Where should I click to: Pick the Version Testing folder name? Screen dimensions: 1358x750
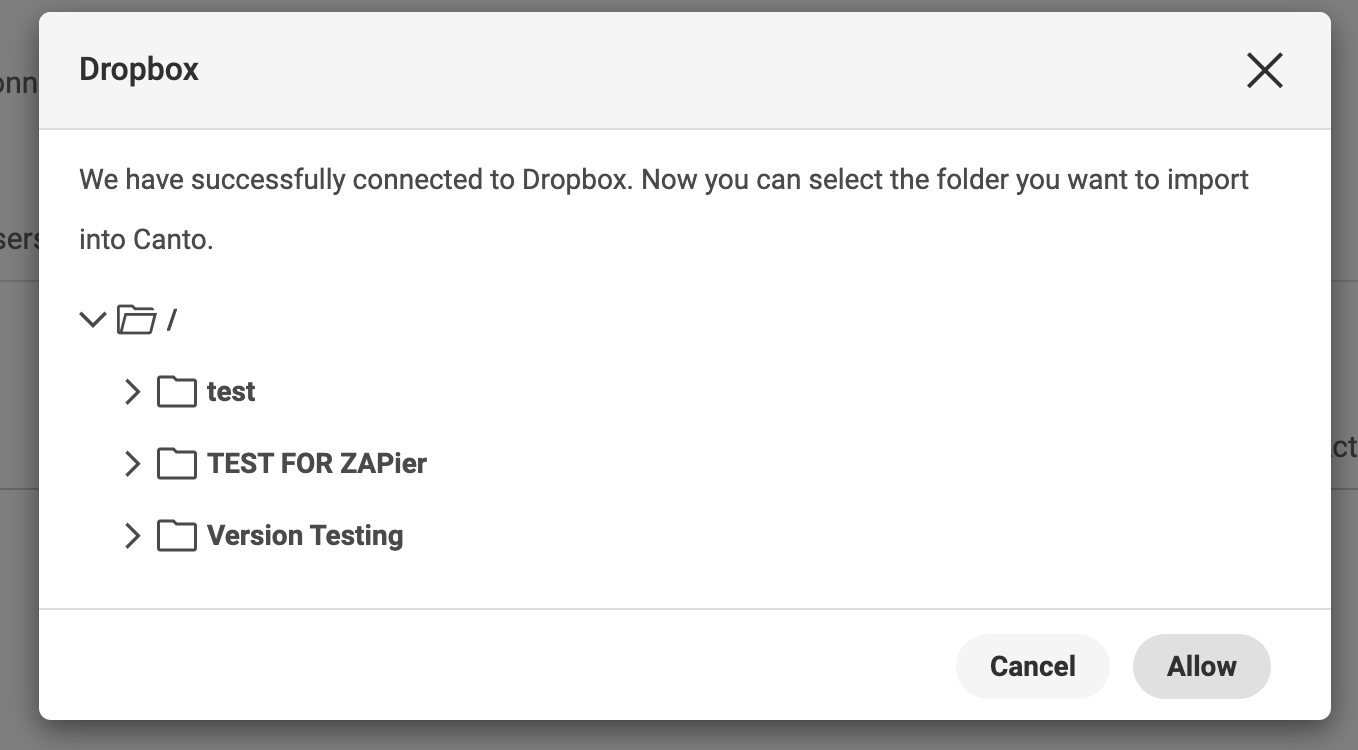(x=305, y=536)
